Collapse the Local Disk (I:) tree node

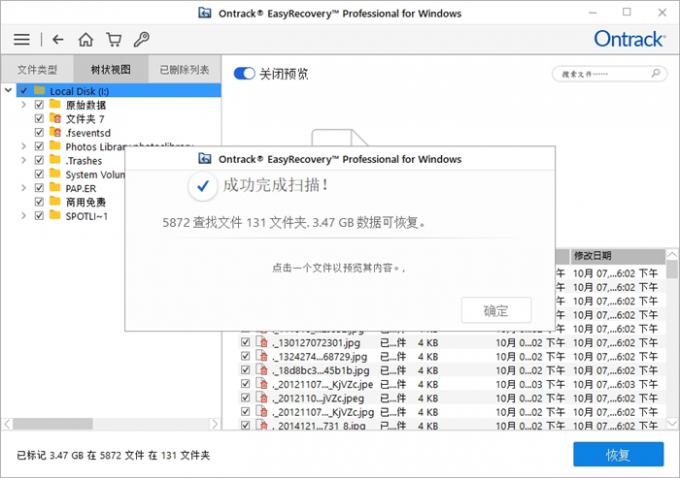click(x=8, y=90)
